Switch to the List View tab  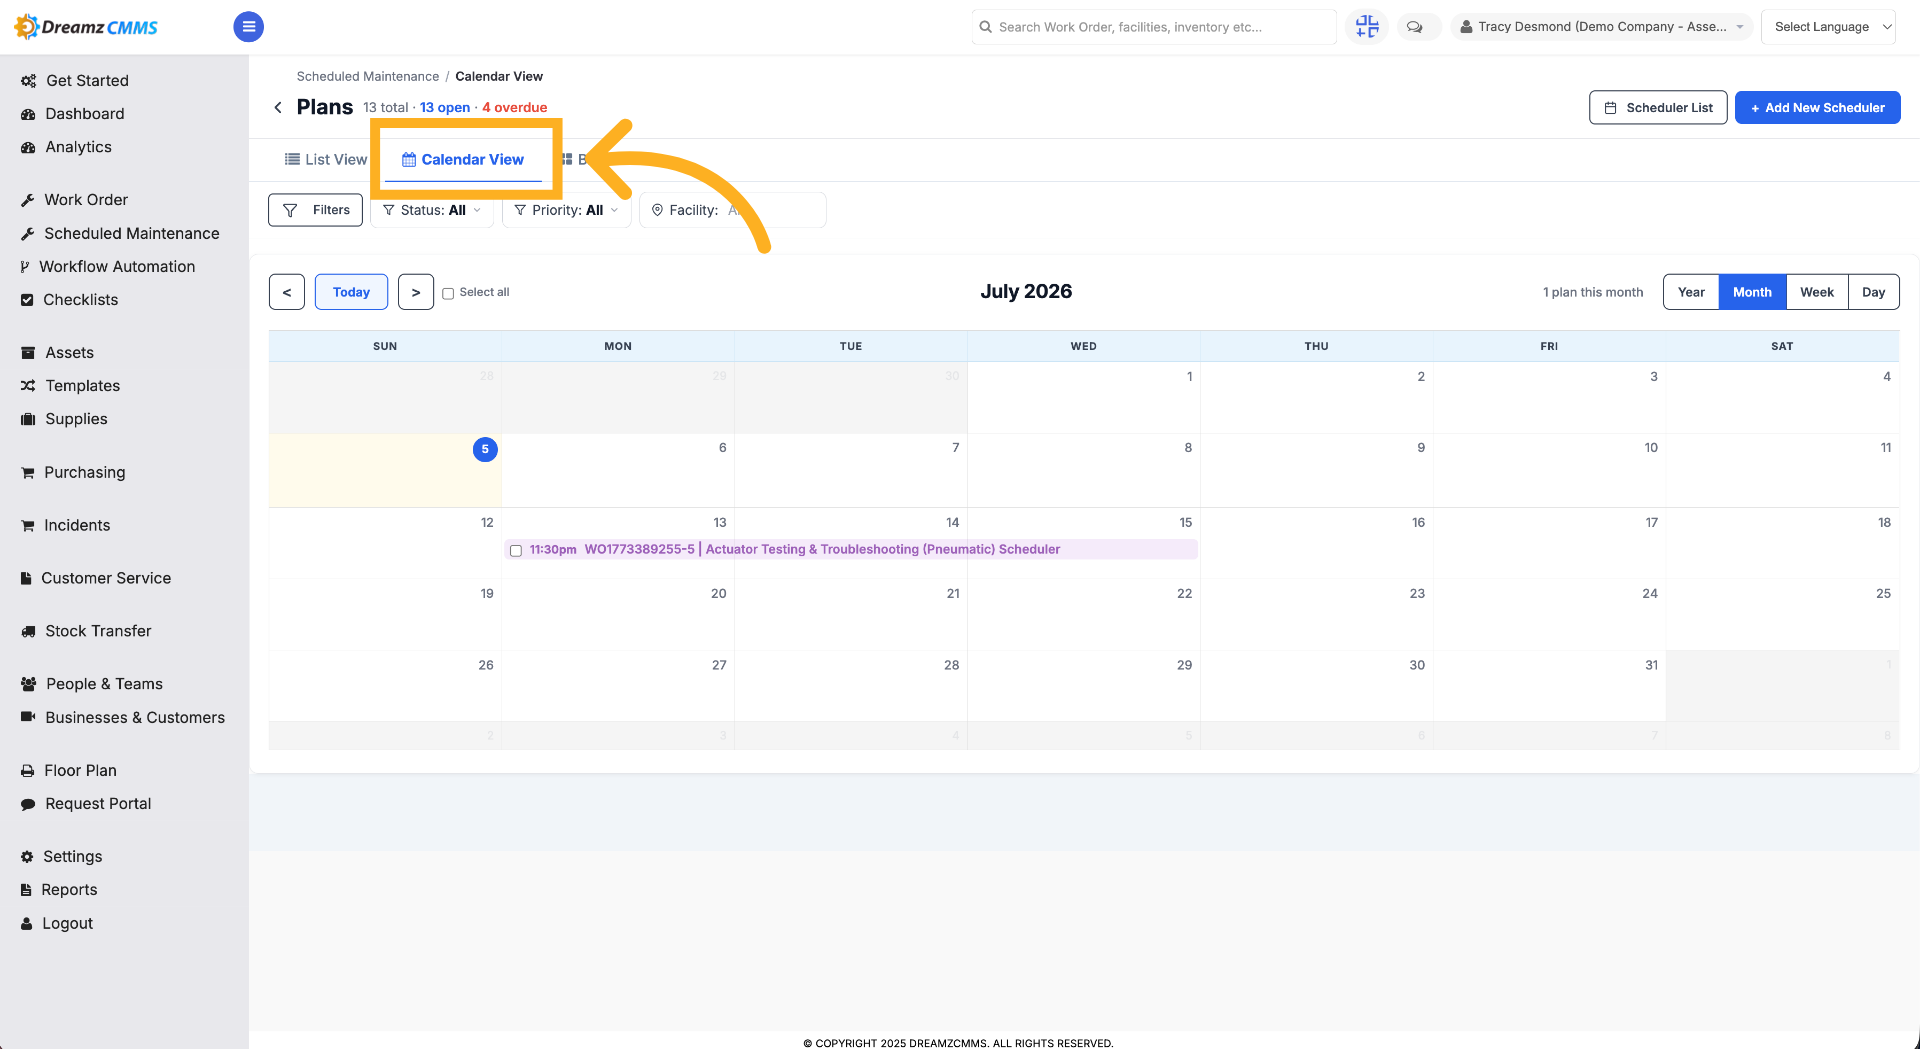click(x=326, y=160)
